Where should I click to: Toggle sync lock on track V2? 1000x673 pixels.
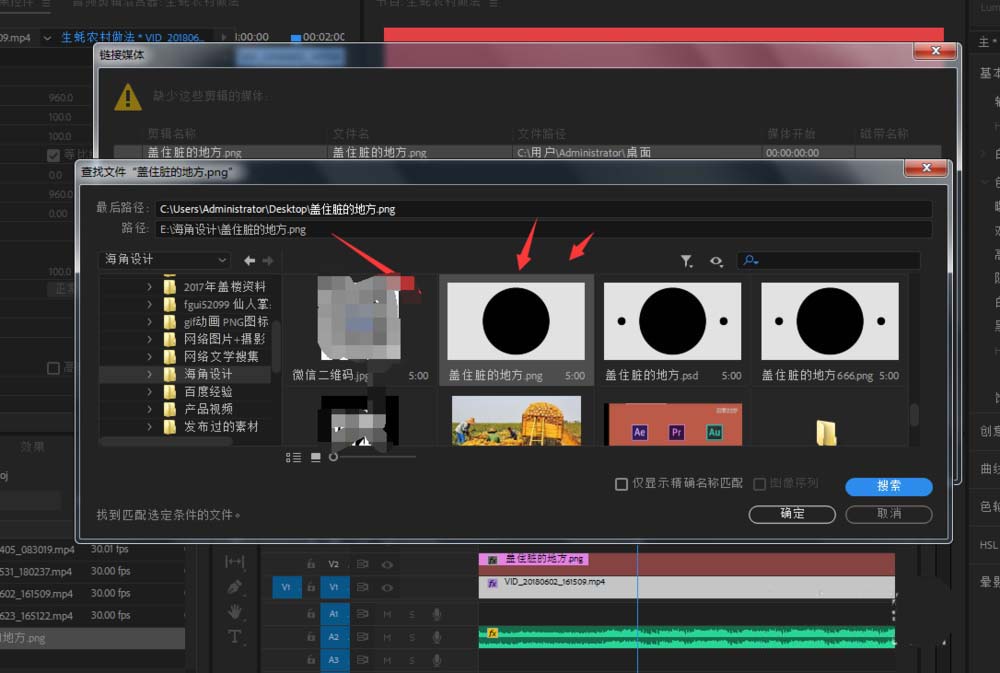(x=362, y=564)
